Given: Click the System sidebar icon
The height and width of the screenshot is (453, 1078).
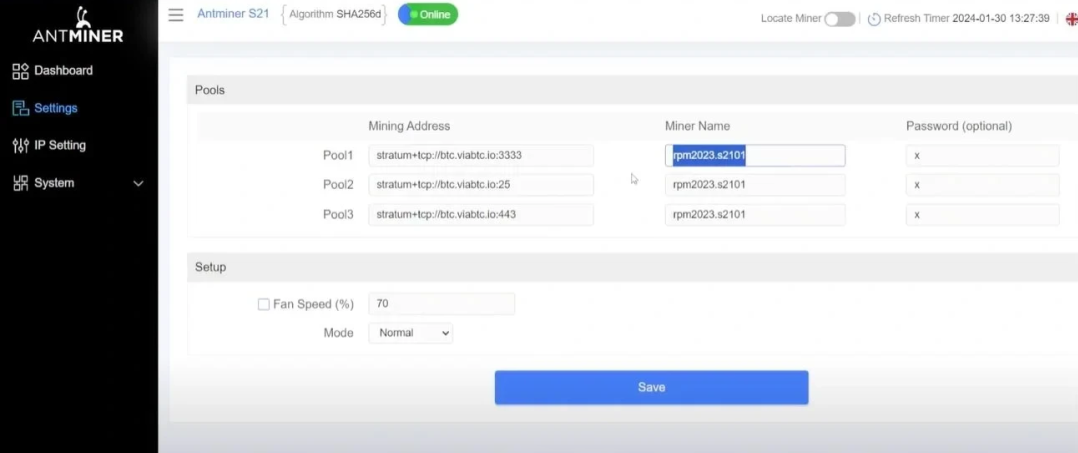Looking at the screenshot, I should pos(20,184).
